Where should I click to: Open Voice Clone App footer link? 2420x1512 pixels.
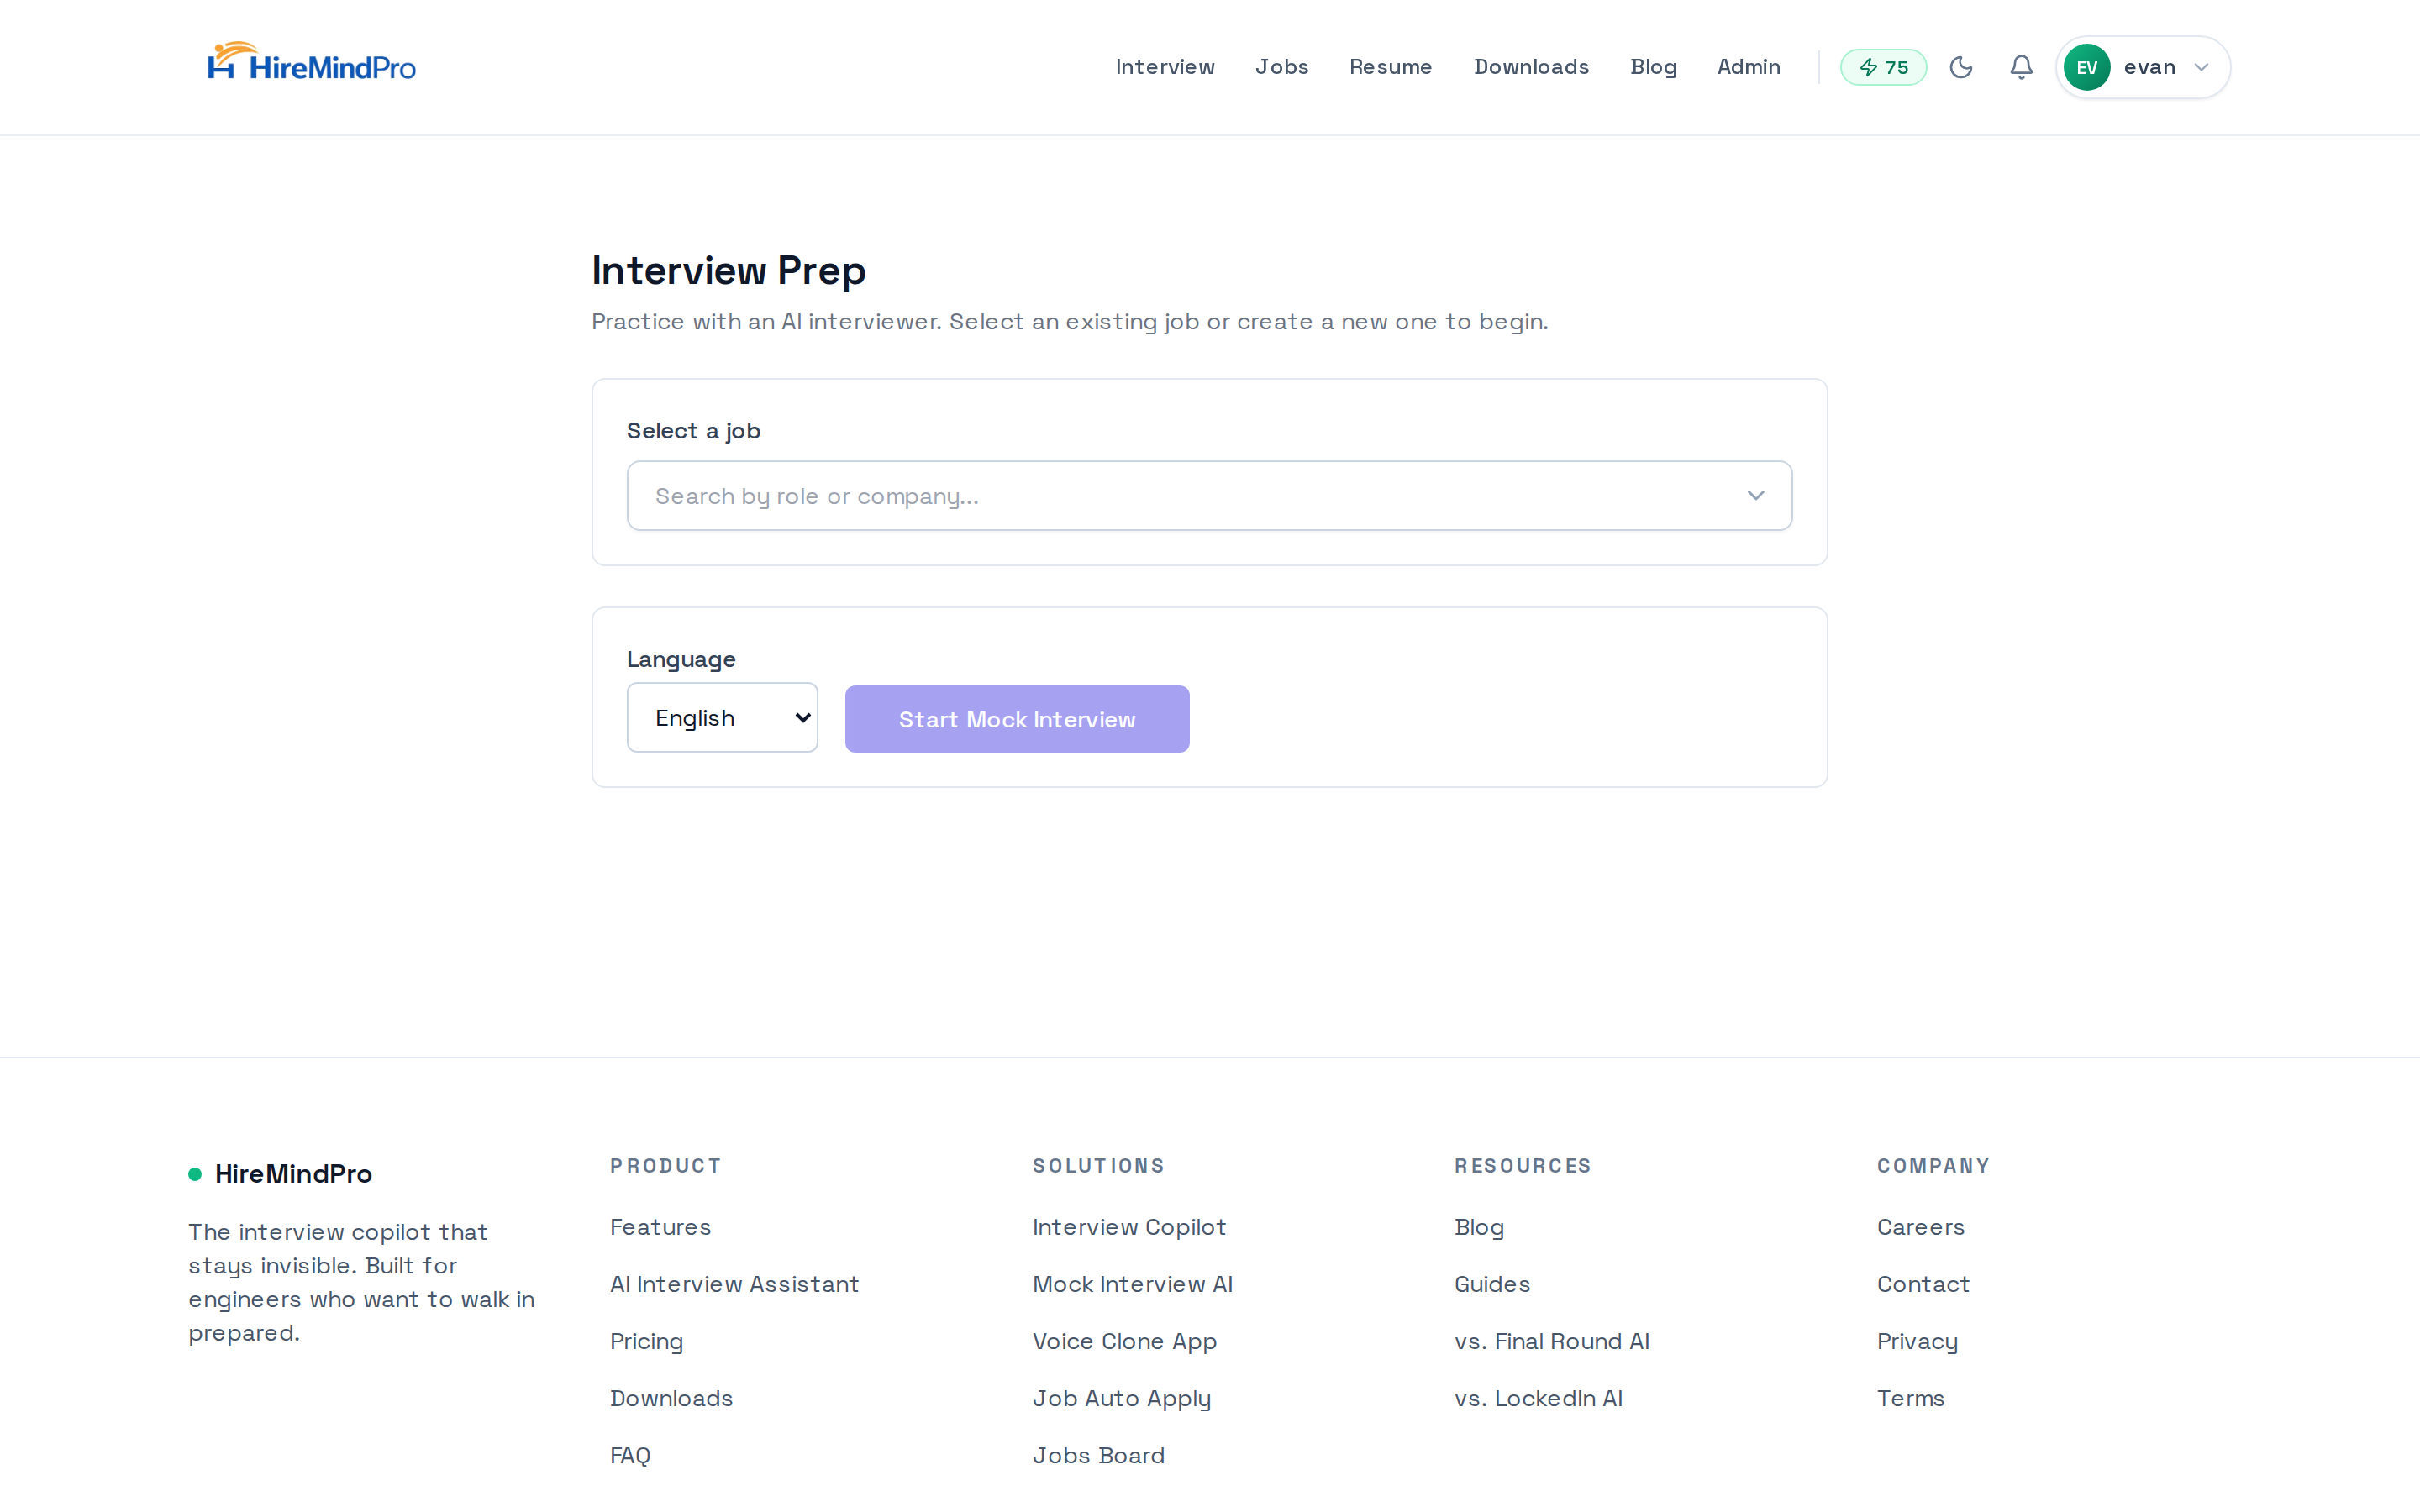pyautogui.click(x=1124, y=1341)
